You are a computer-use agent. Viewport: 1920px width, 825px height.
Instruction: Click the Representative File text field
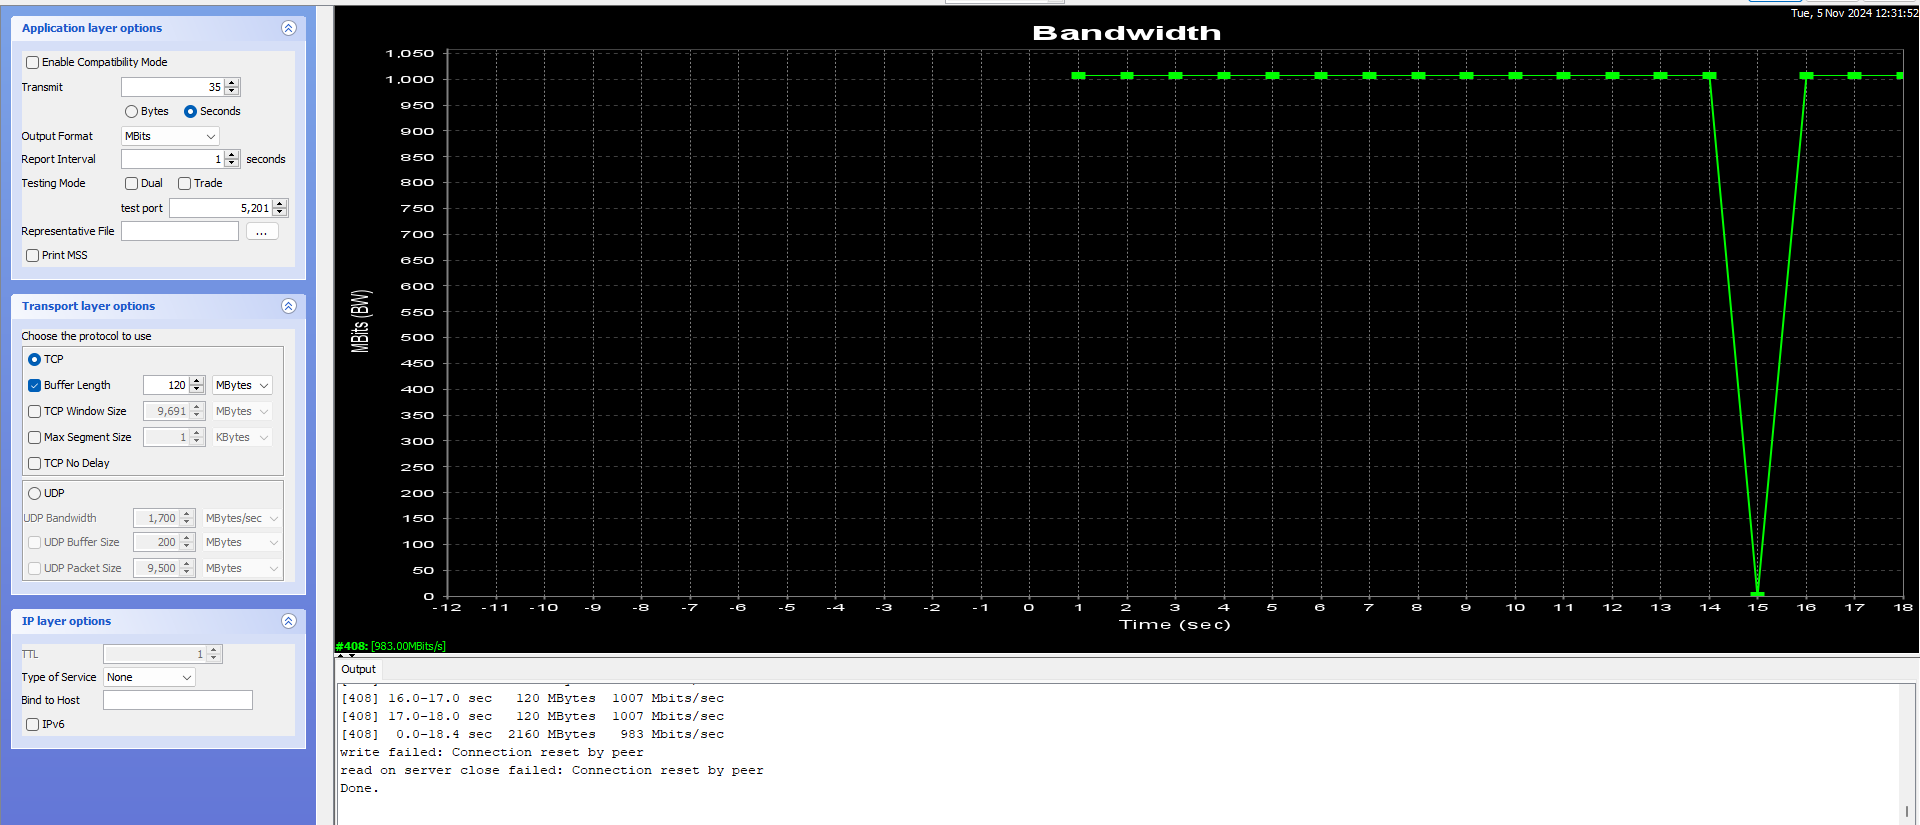180,231
